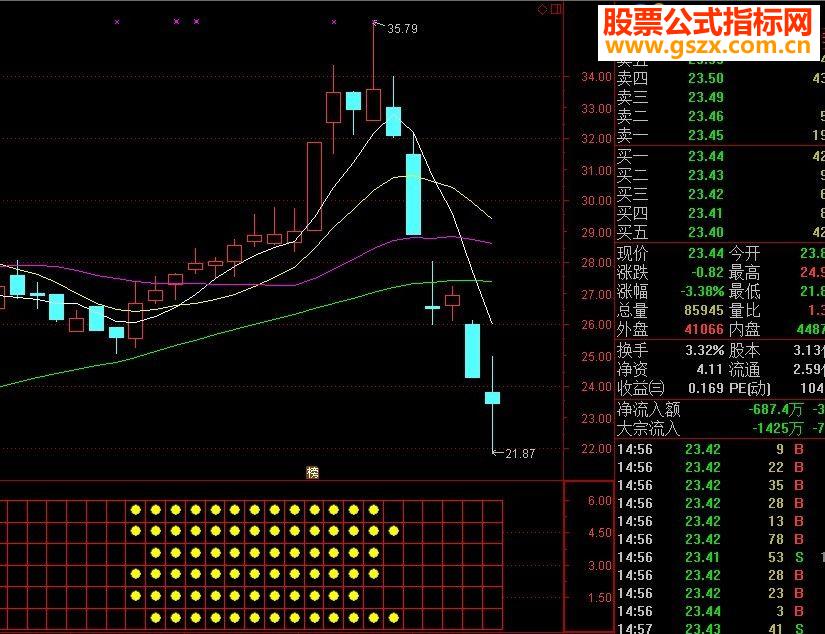825x634 pixels.
Task: Click the 买一 bid row at 23.44
Action: point(720,156)
